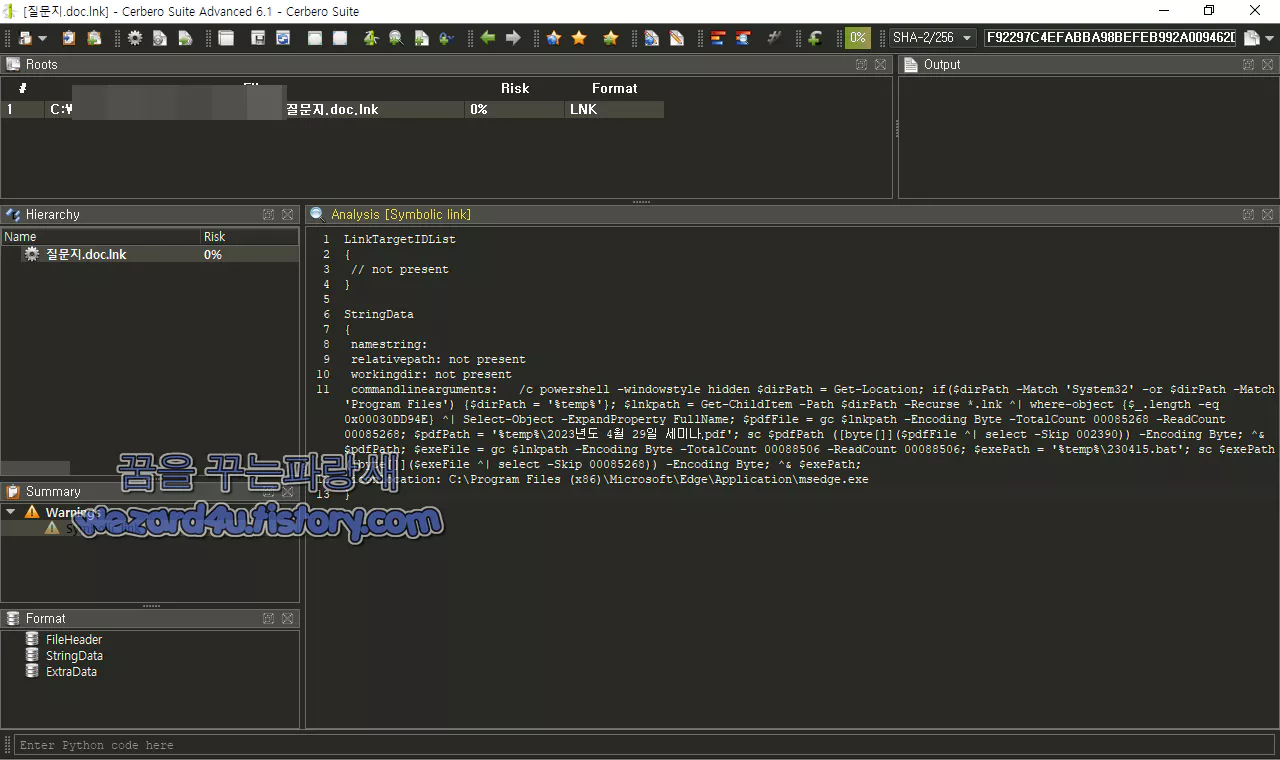Click the Name column header in Hierarchy

100,237
